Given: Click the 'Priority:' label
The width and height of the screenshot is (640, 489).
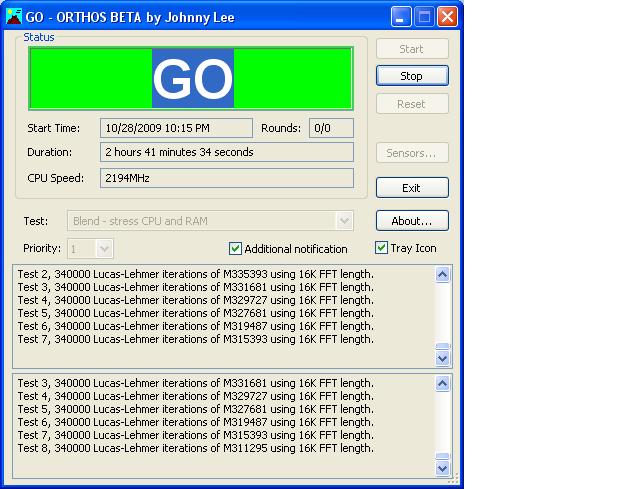Looking at the screenshot, I should click(x=42, y=248).
